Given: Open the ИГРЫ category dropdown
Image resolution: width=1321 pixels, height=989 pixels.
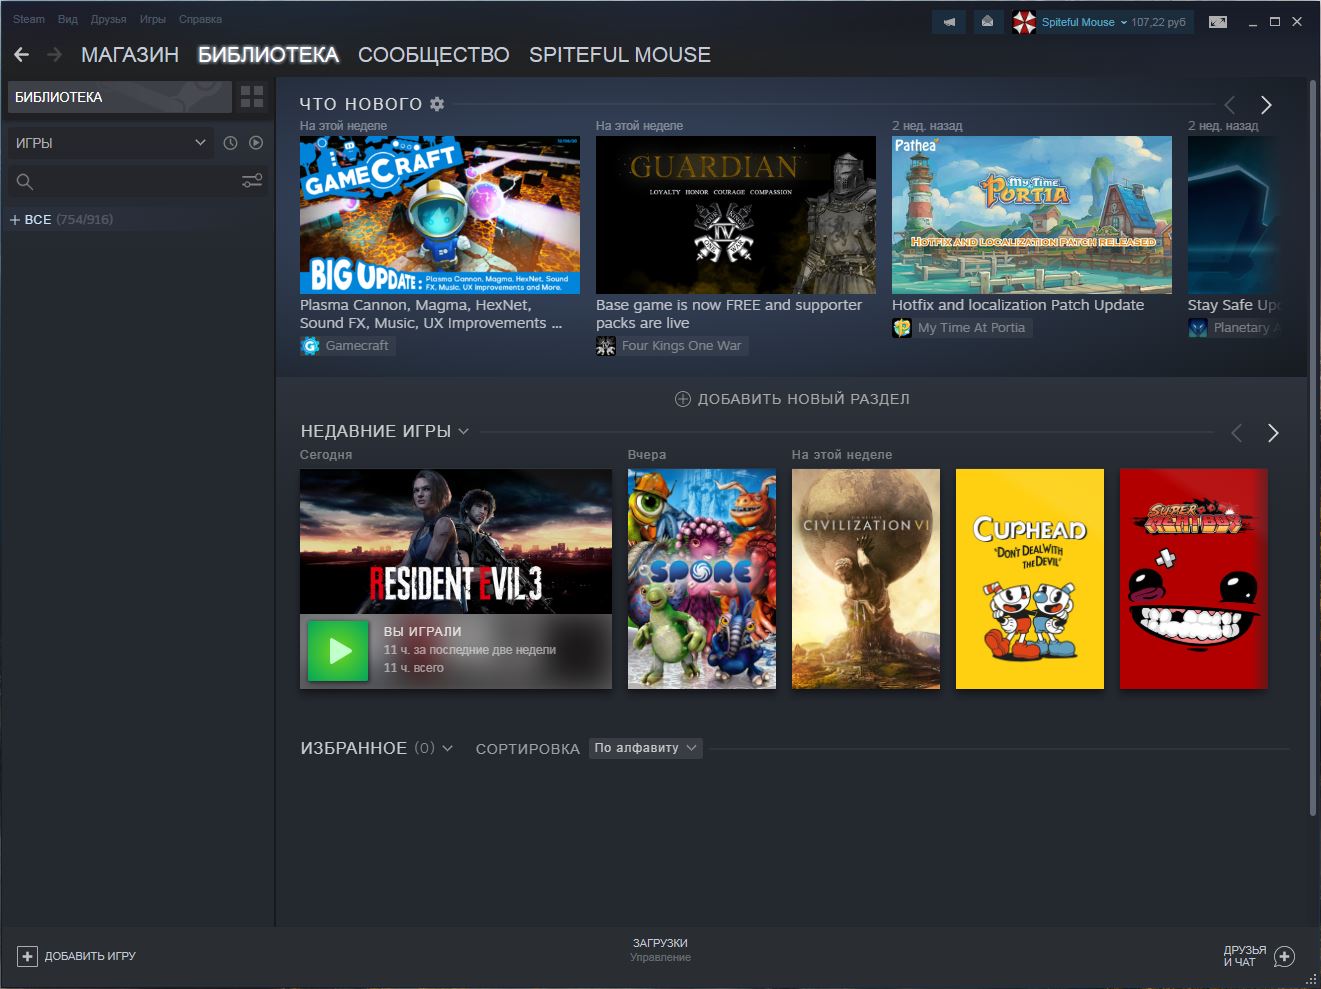Looking at the screenshot, I should pos(110,143).
